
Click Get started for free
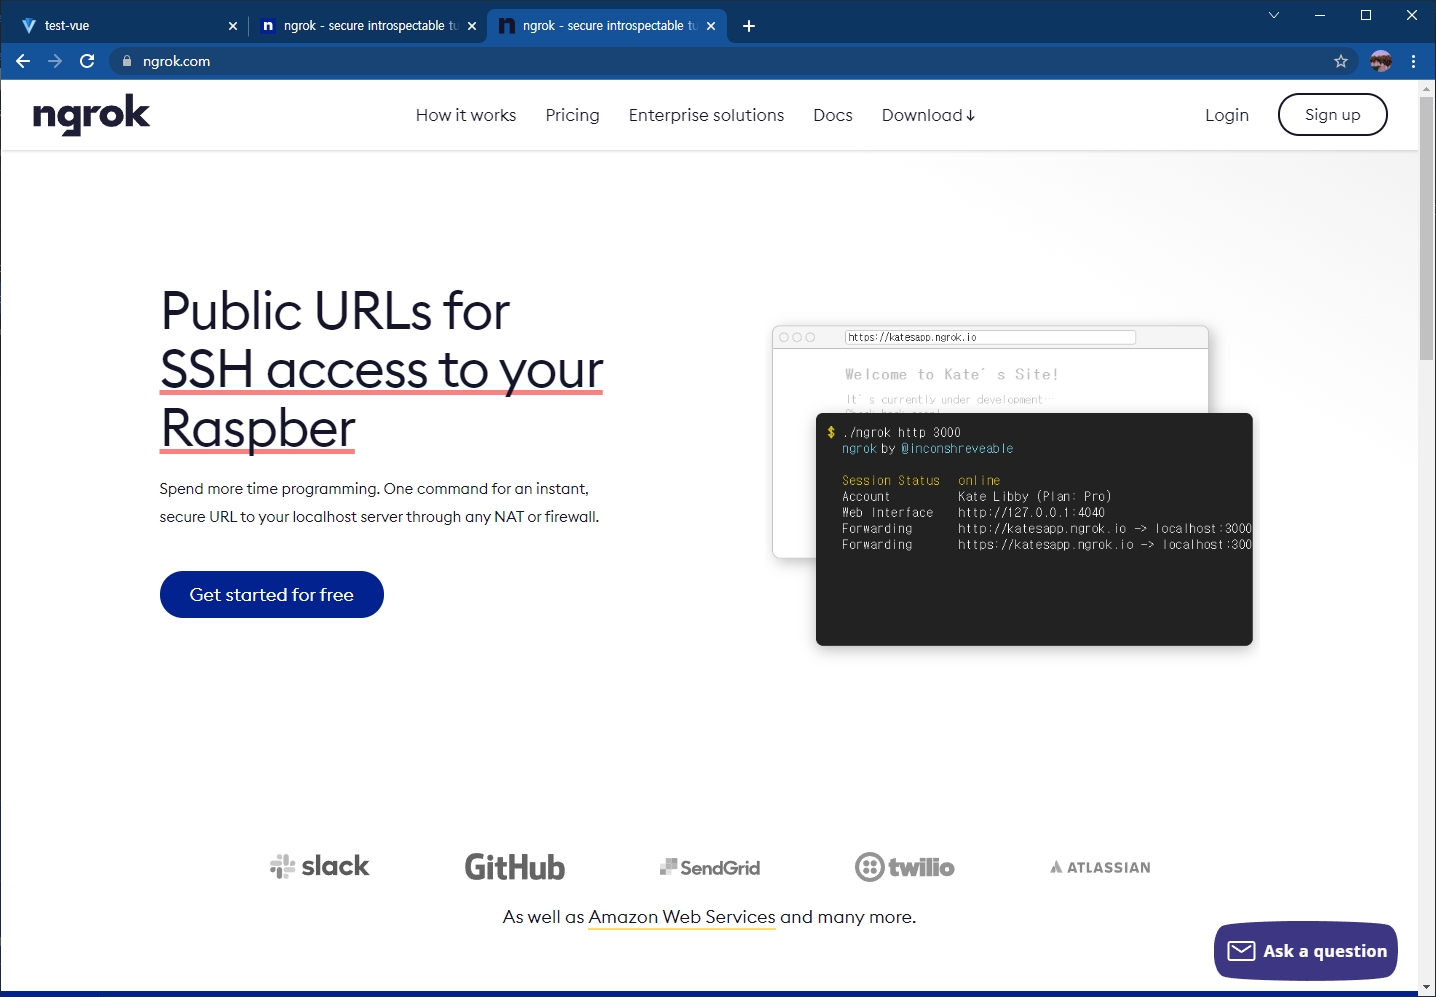[x=272, y=594]
